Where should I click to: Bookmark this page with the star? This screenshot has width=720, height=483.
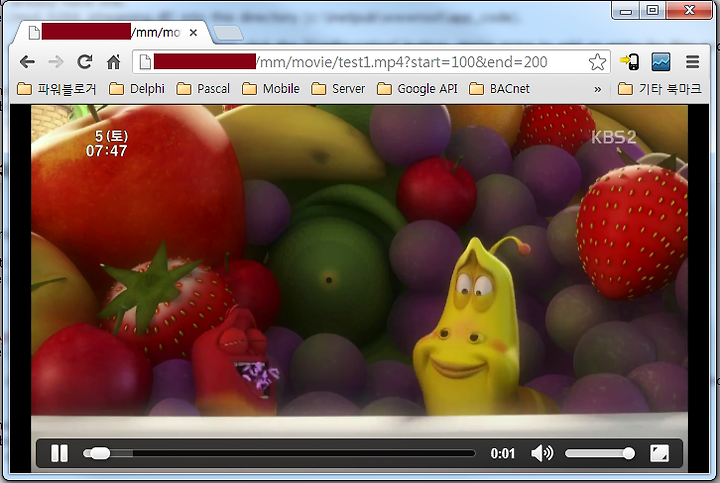click(x=597, y=62)
